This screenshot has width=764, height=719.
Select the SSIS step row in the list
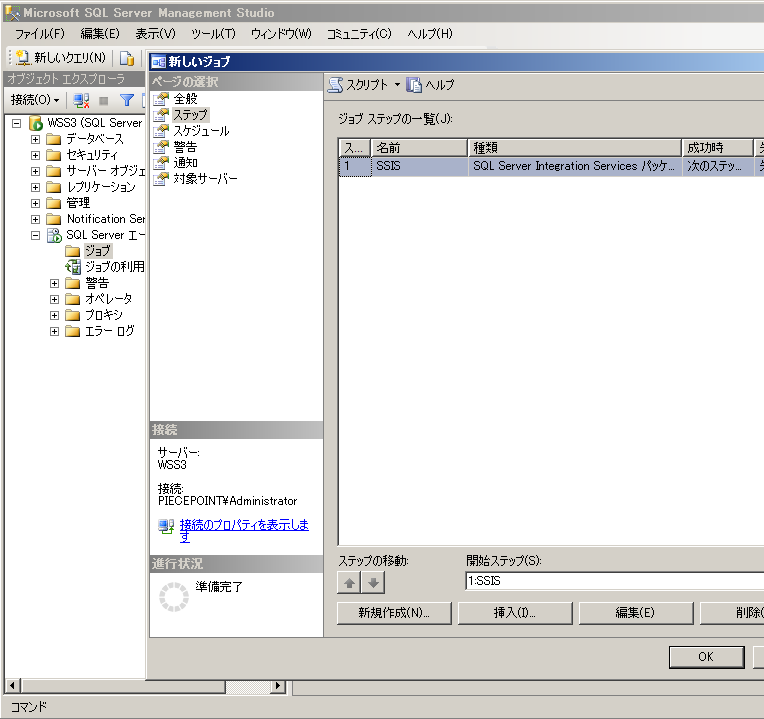coord(551,166)
